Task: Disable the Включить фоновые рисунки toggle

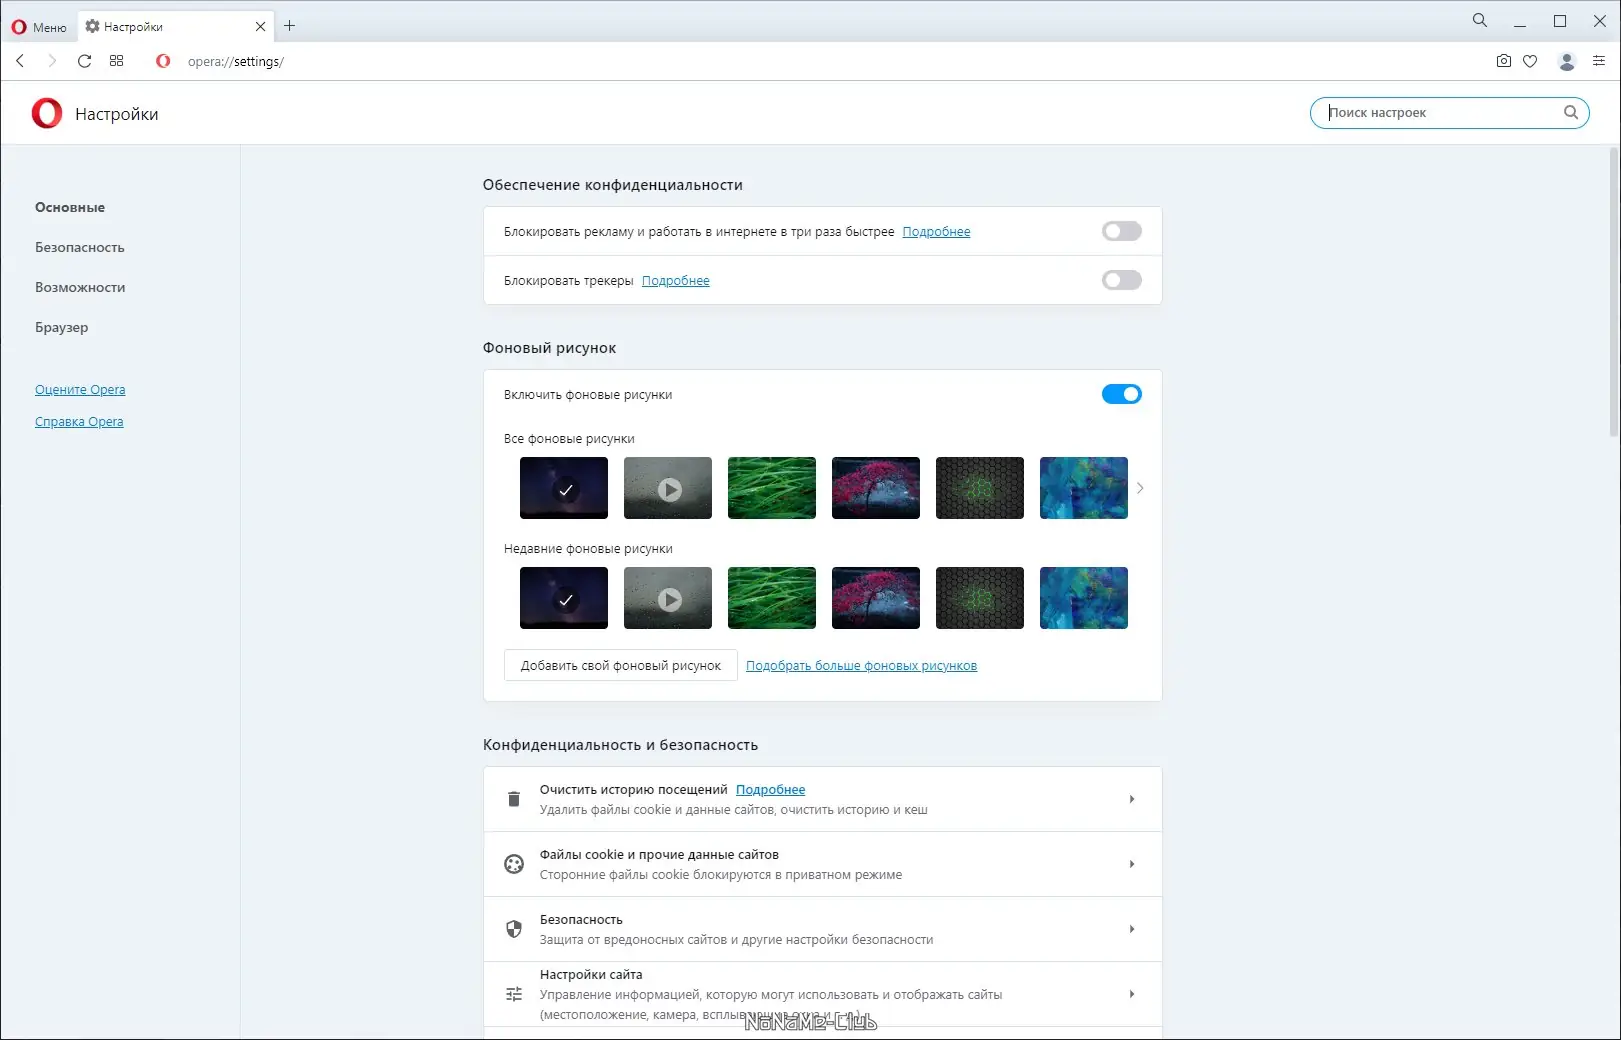Action: pos(1121,394)
